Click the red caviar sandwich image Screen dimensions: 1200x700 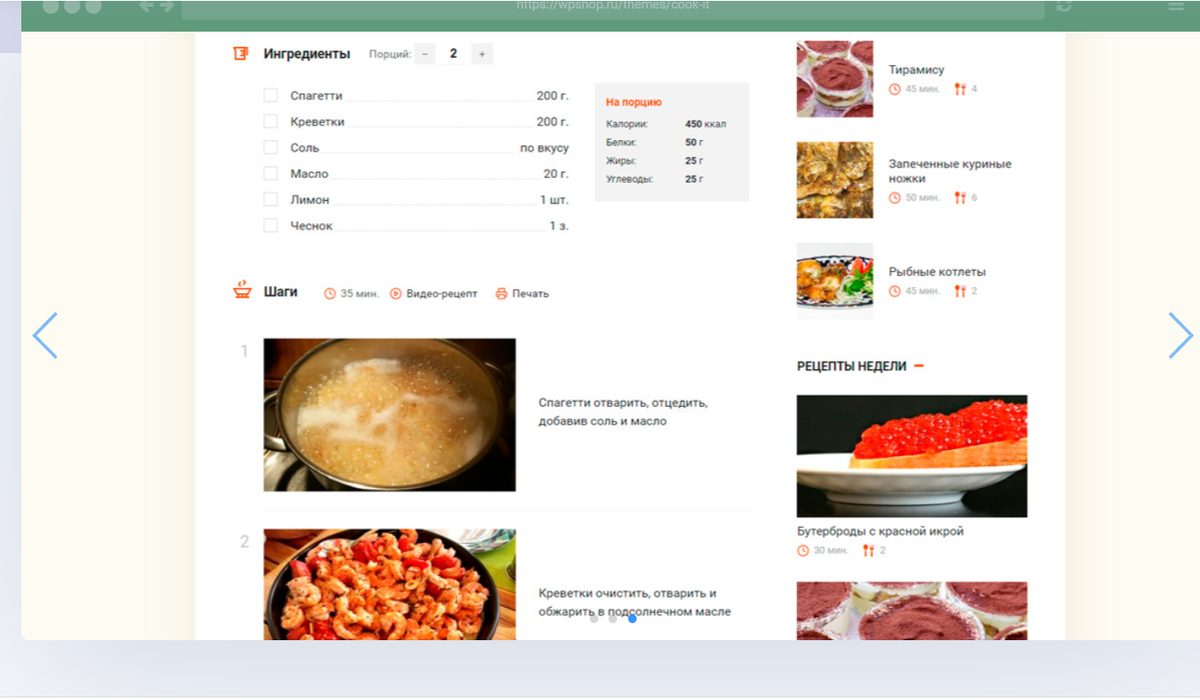coord(912,456)
